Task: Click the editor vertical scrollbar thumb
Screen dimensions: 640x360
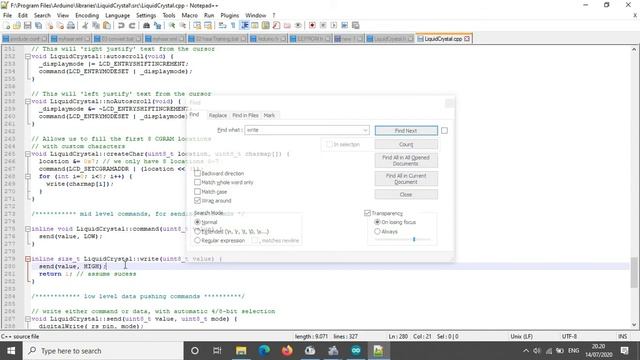Action: click(634, 272)
